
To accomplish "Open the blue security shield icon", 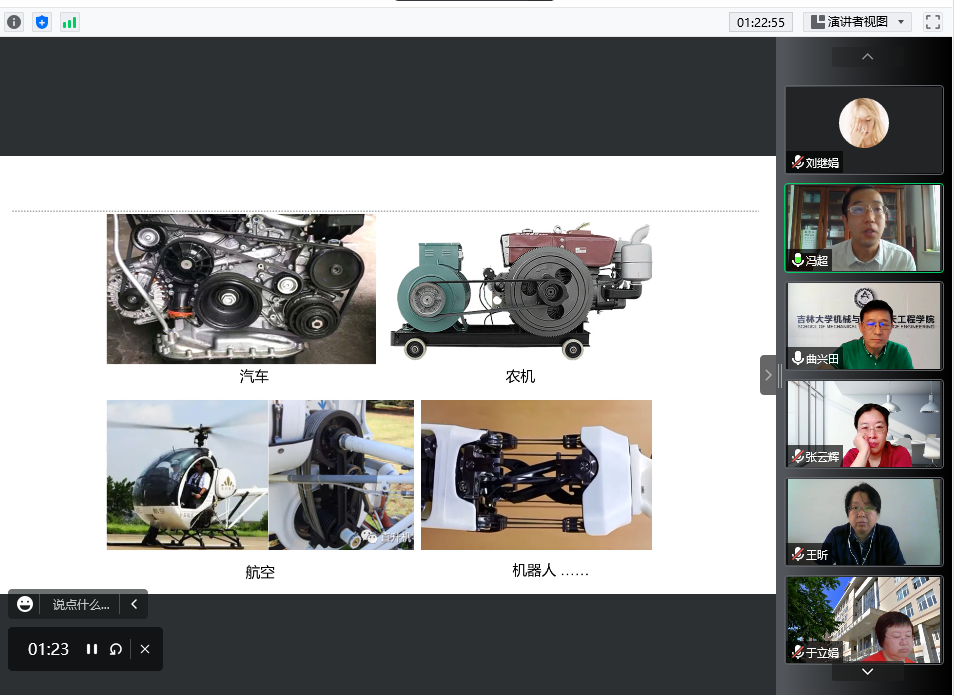I will tap(42, 22).
